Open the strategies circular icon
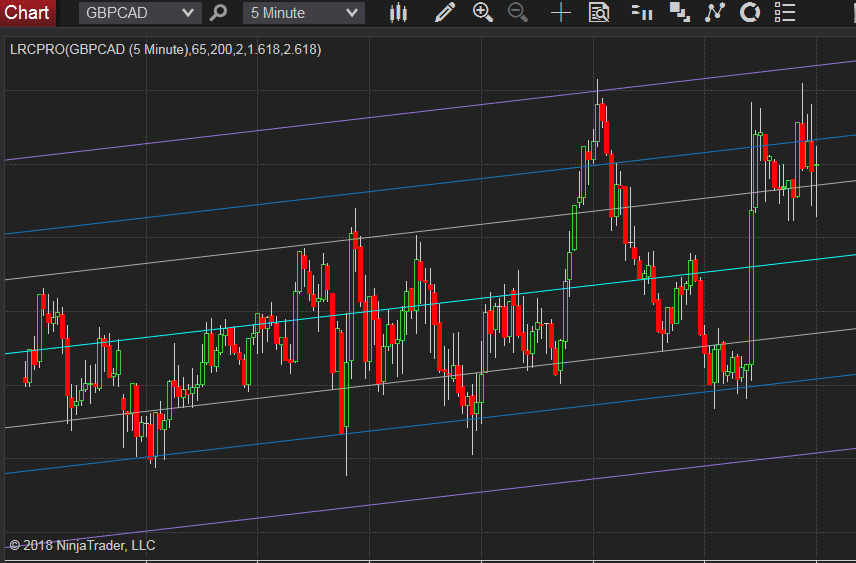The image size is (856, 563). [x=750, y=13]
